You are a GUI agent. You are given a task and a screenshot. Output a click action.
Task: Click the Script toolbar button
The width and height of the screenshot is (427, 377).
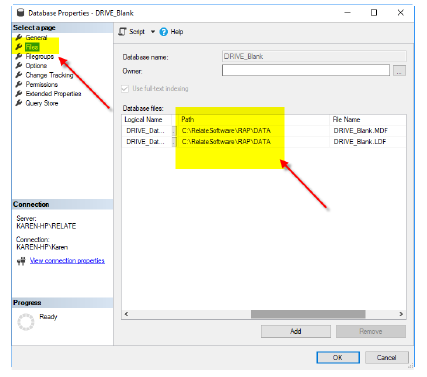pyautogui.click(x=132, y=32)
